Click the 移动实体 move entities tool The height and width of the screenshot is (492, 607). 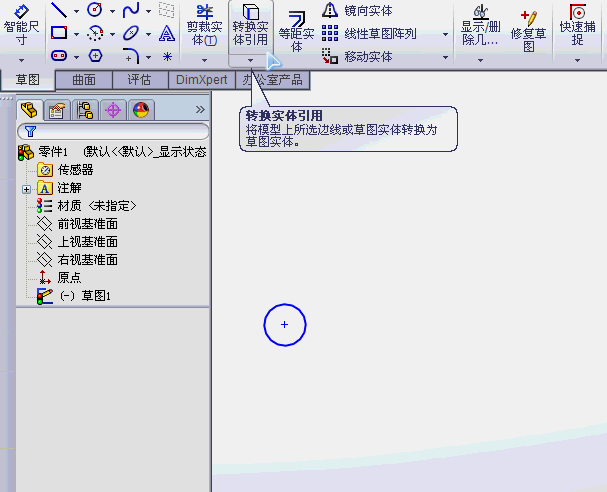[357, 57]
